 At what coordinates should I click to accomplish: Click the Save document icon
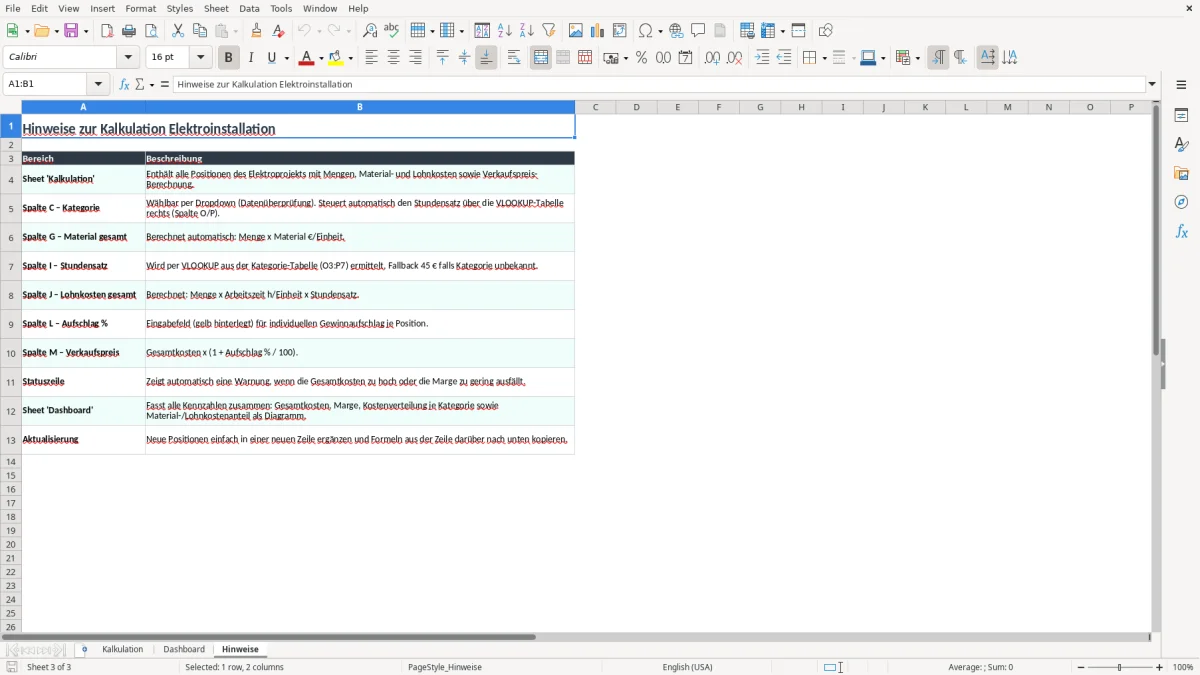click(x=71, y=31)
